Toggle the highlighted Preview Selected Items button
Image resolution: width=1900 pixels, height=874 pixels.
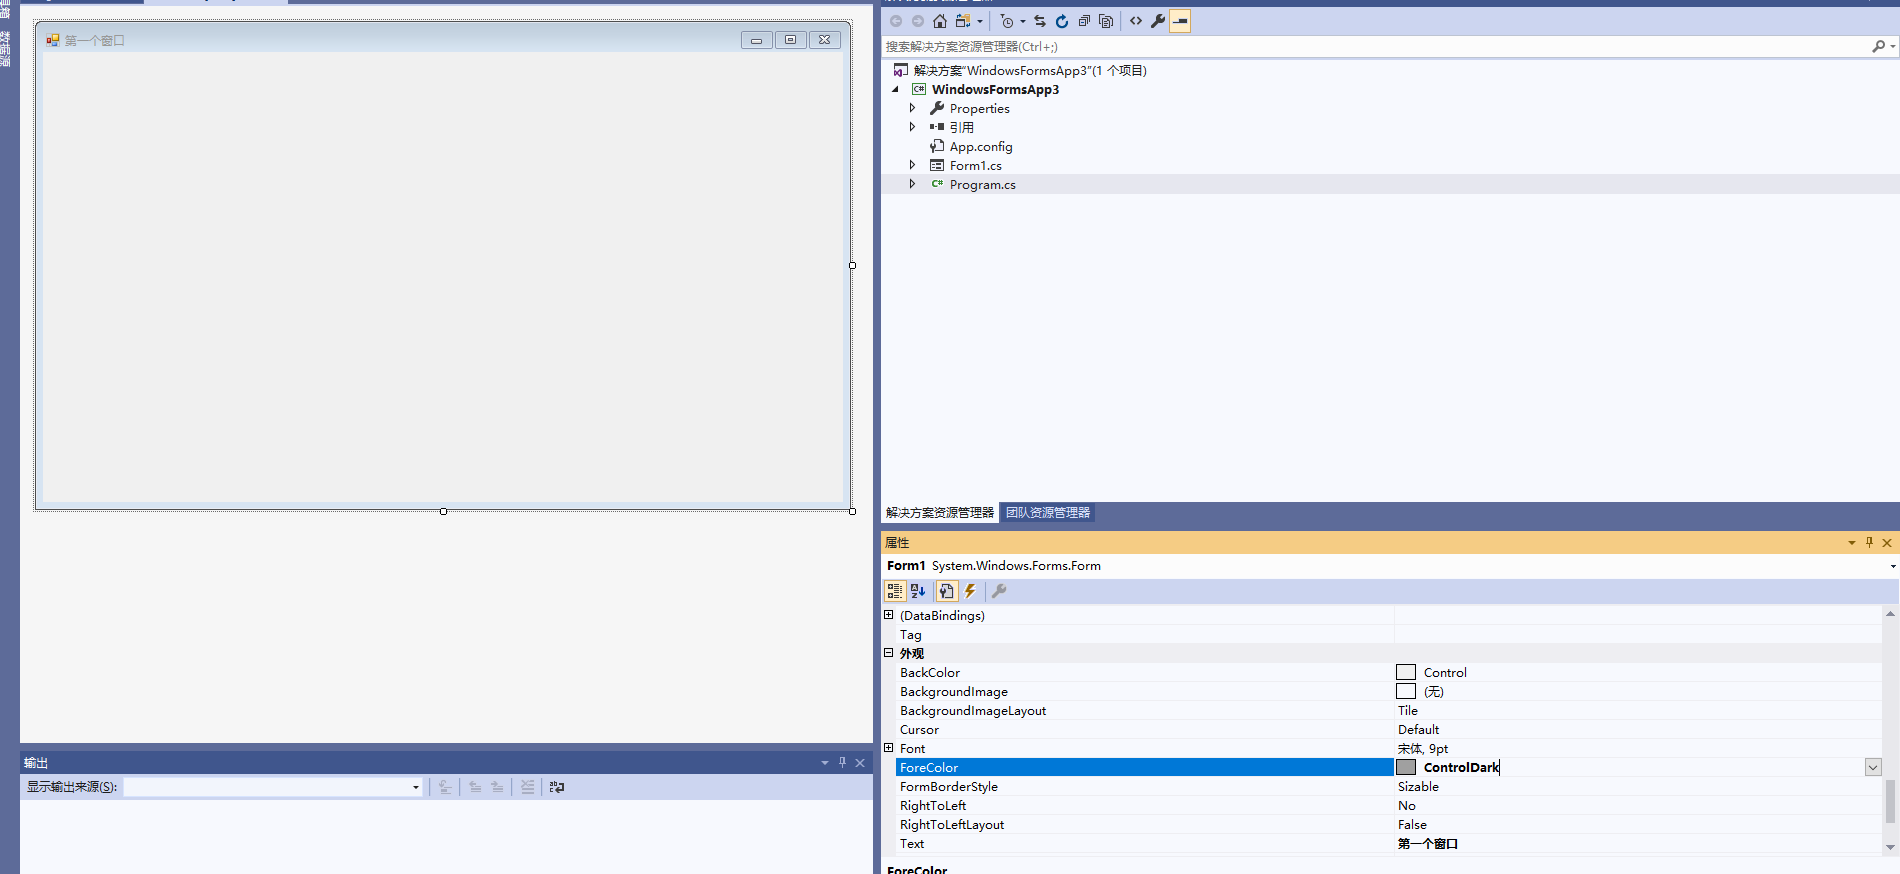1180,21
